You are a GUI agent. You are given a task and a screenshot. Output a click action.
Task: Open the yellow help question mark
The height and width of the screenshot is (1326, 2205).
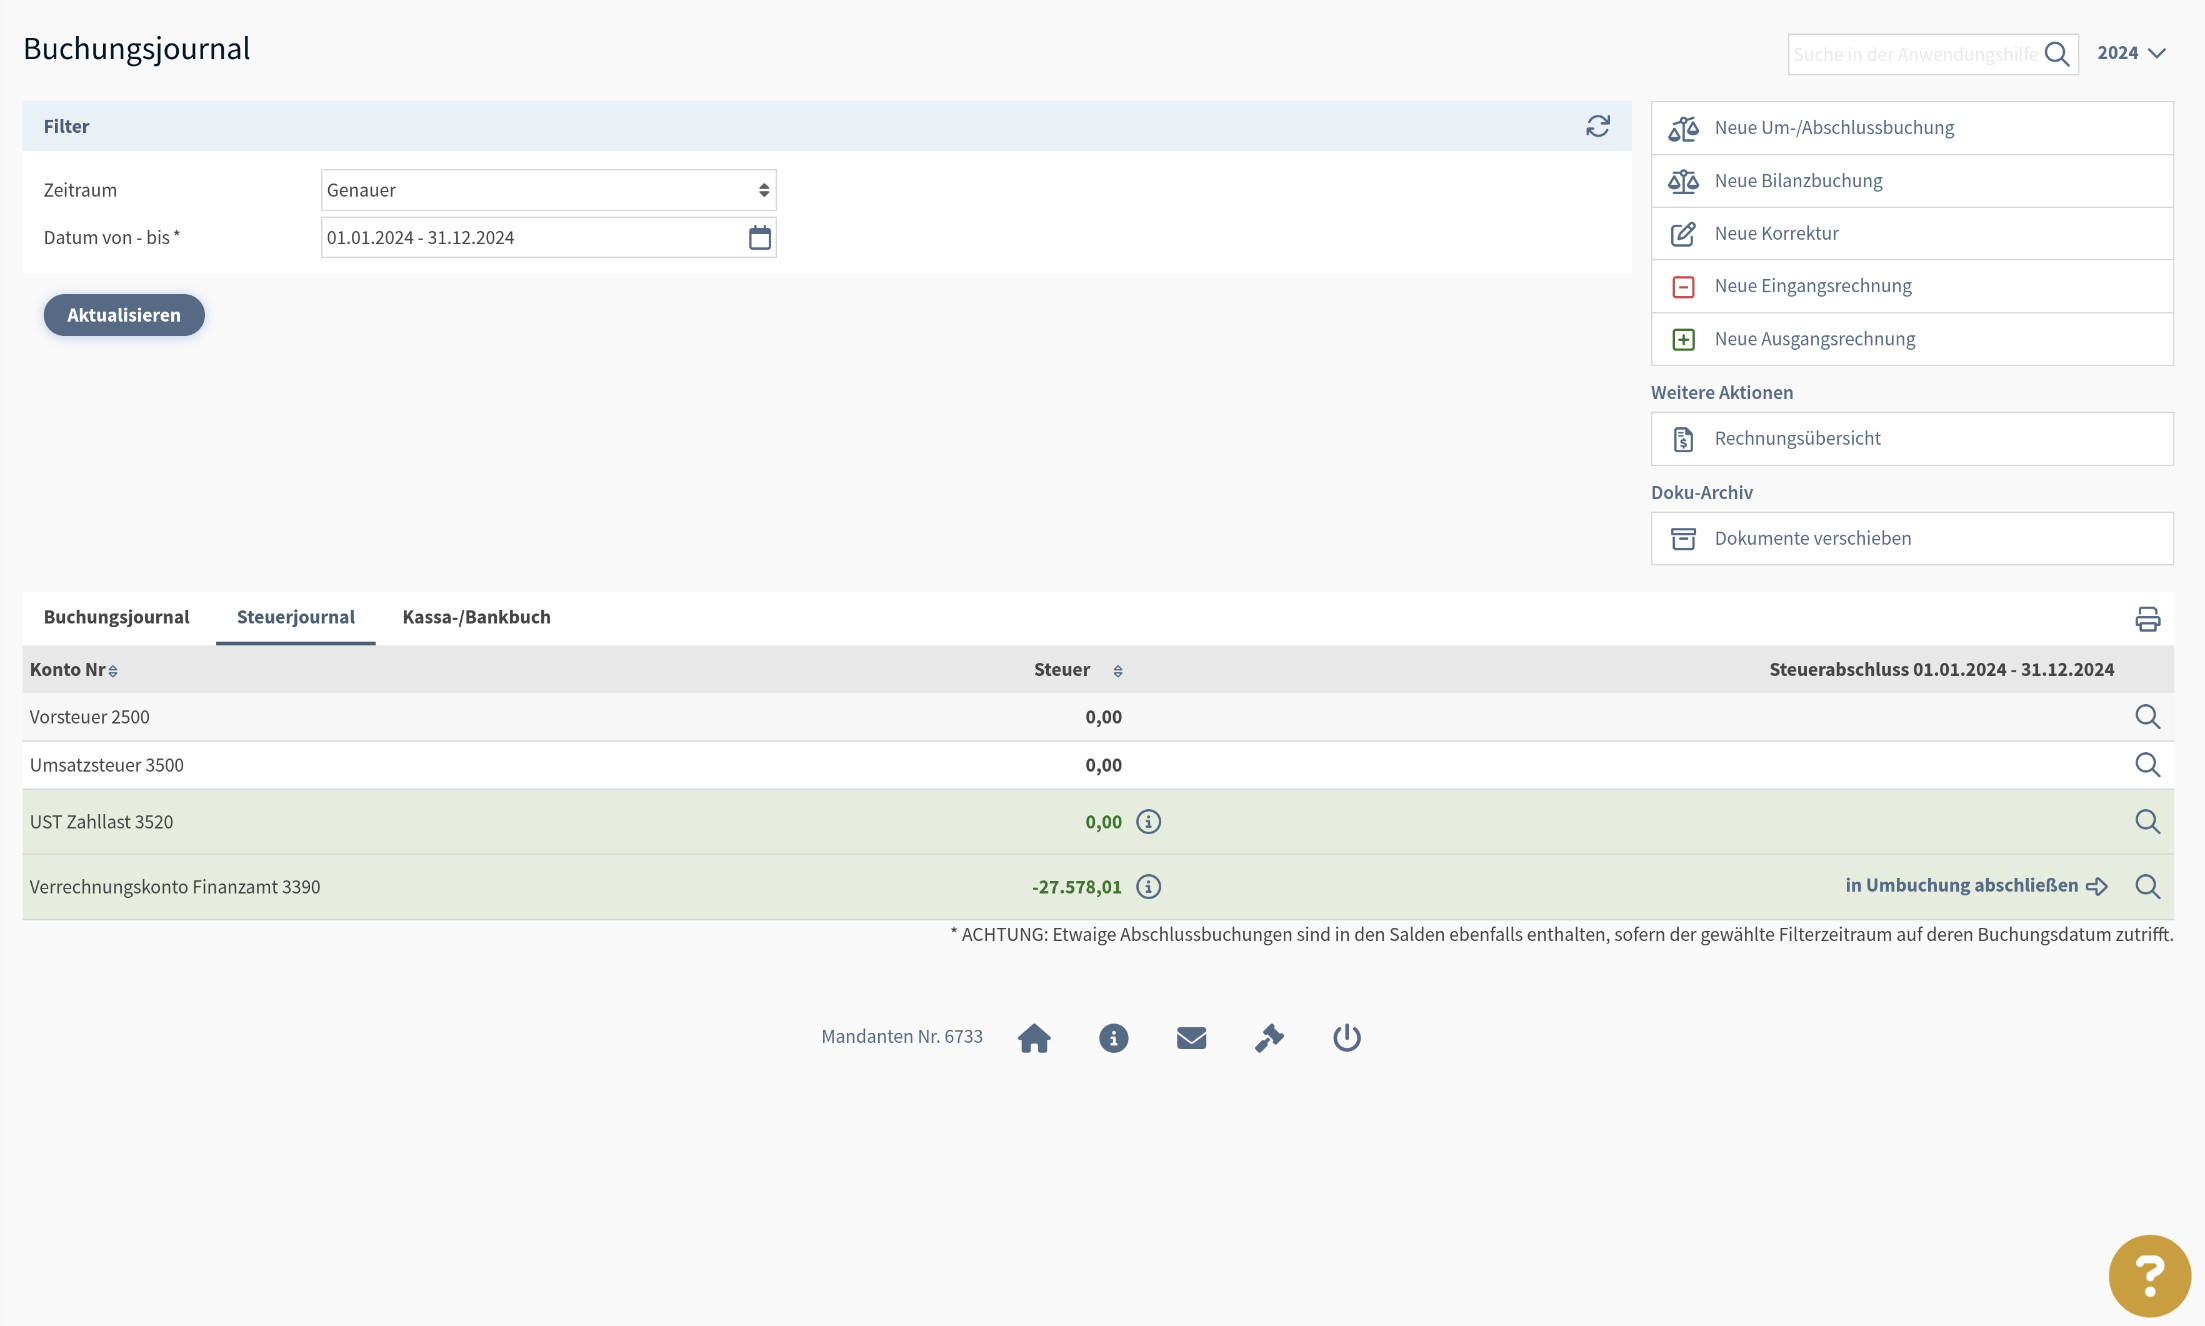[2149, 1275]
